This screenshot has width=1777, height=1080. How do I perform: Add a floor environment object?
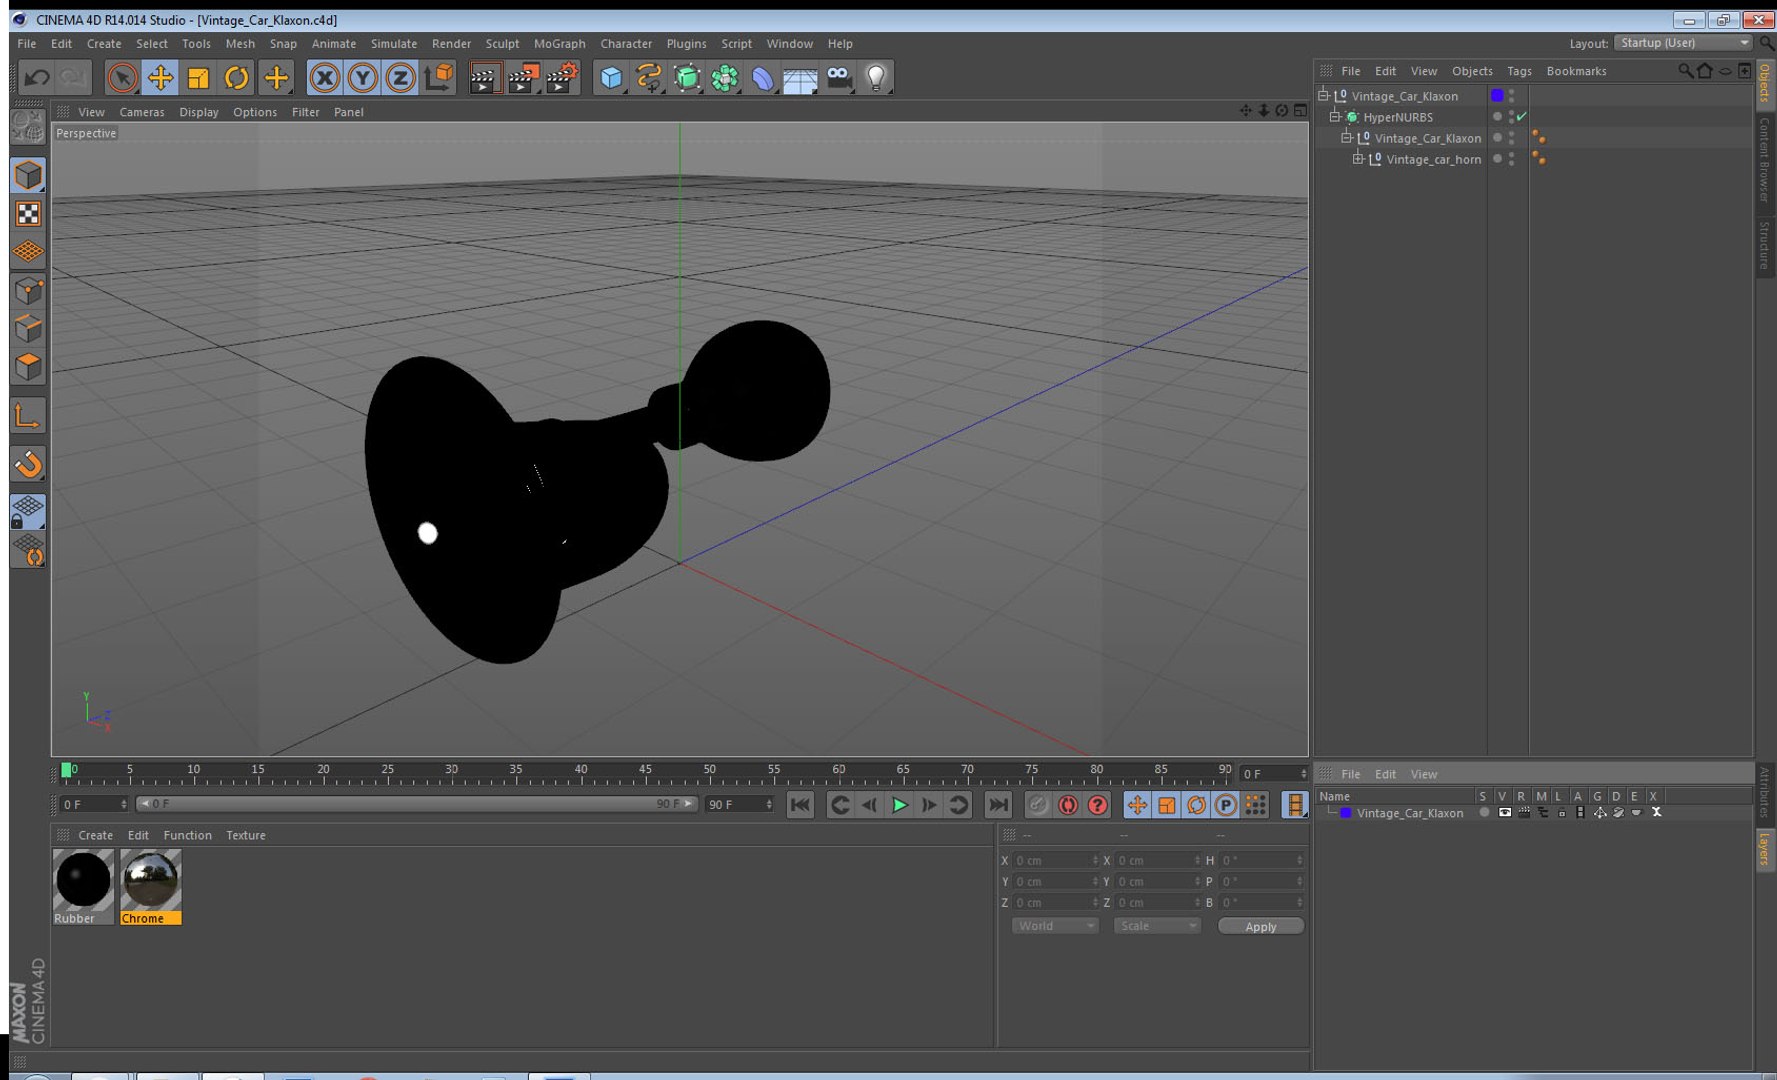pyautogui.click(x=800, y=79)
